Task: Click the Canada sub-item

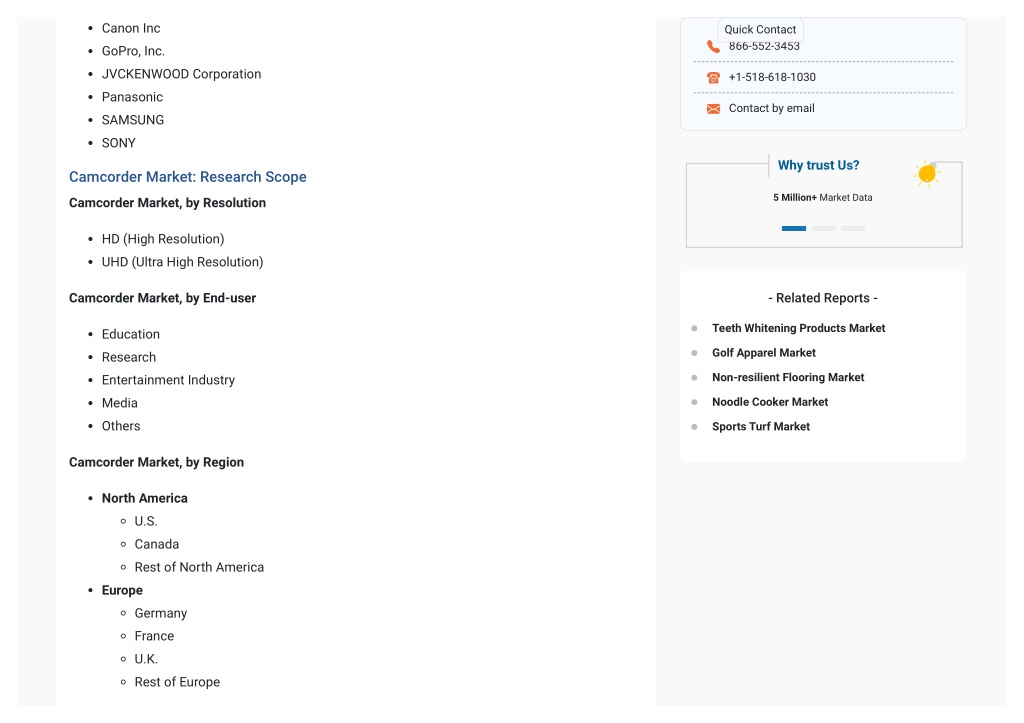Action: (x=157, y=544)
